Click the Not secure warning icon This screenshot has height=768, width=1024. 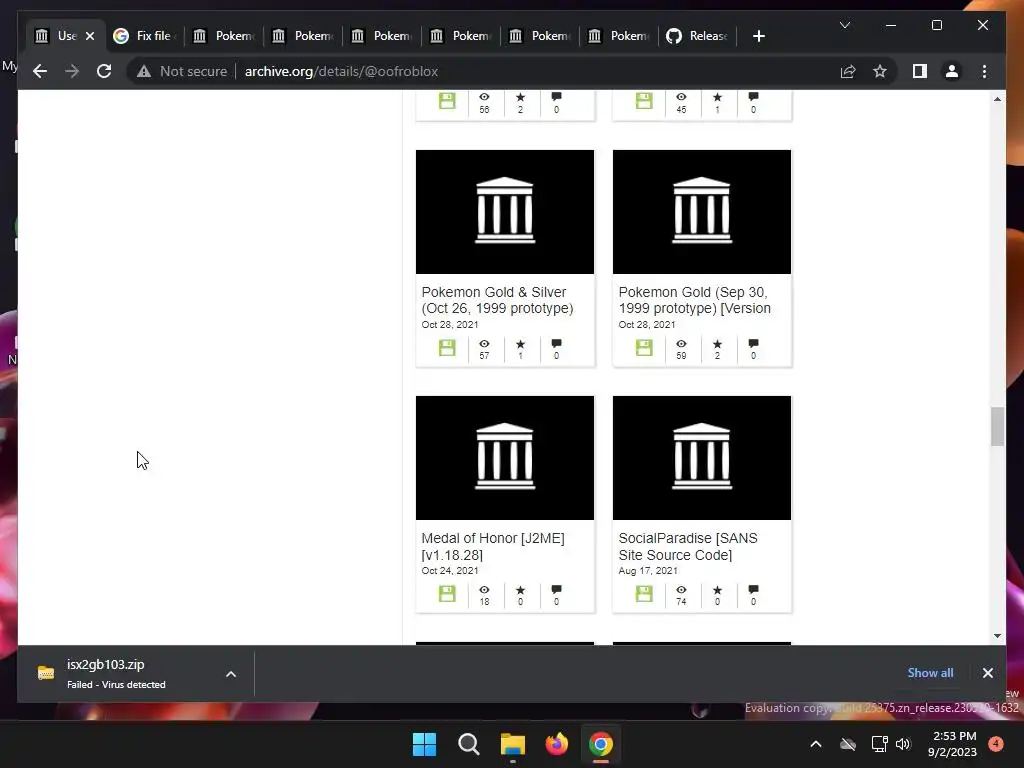(x=144, y=71)
